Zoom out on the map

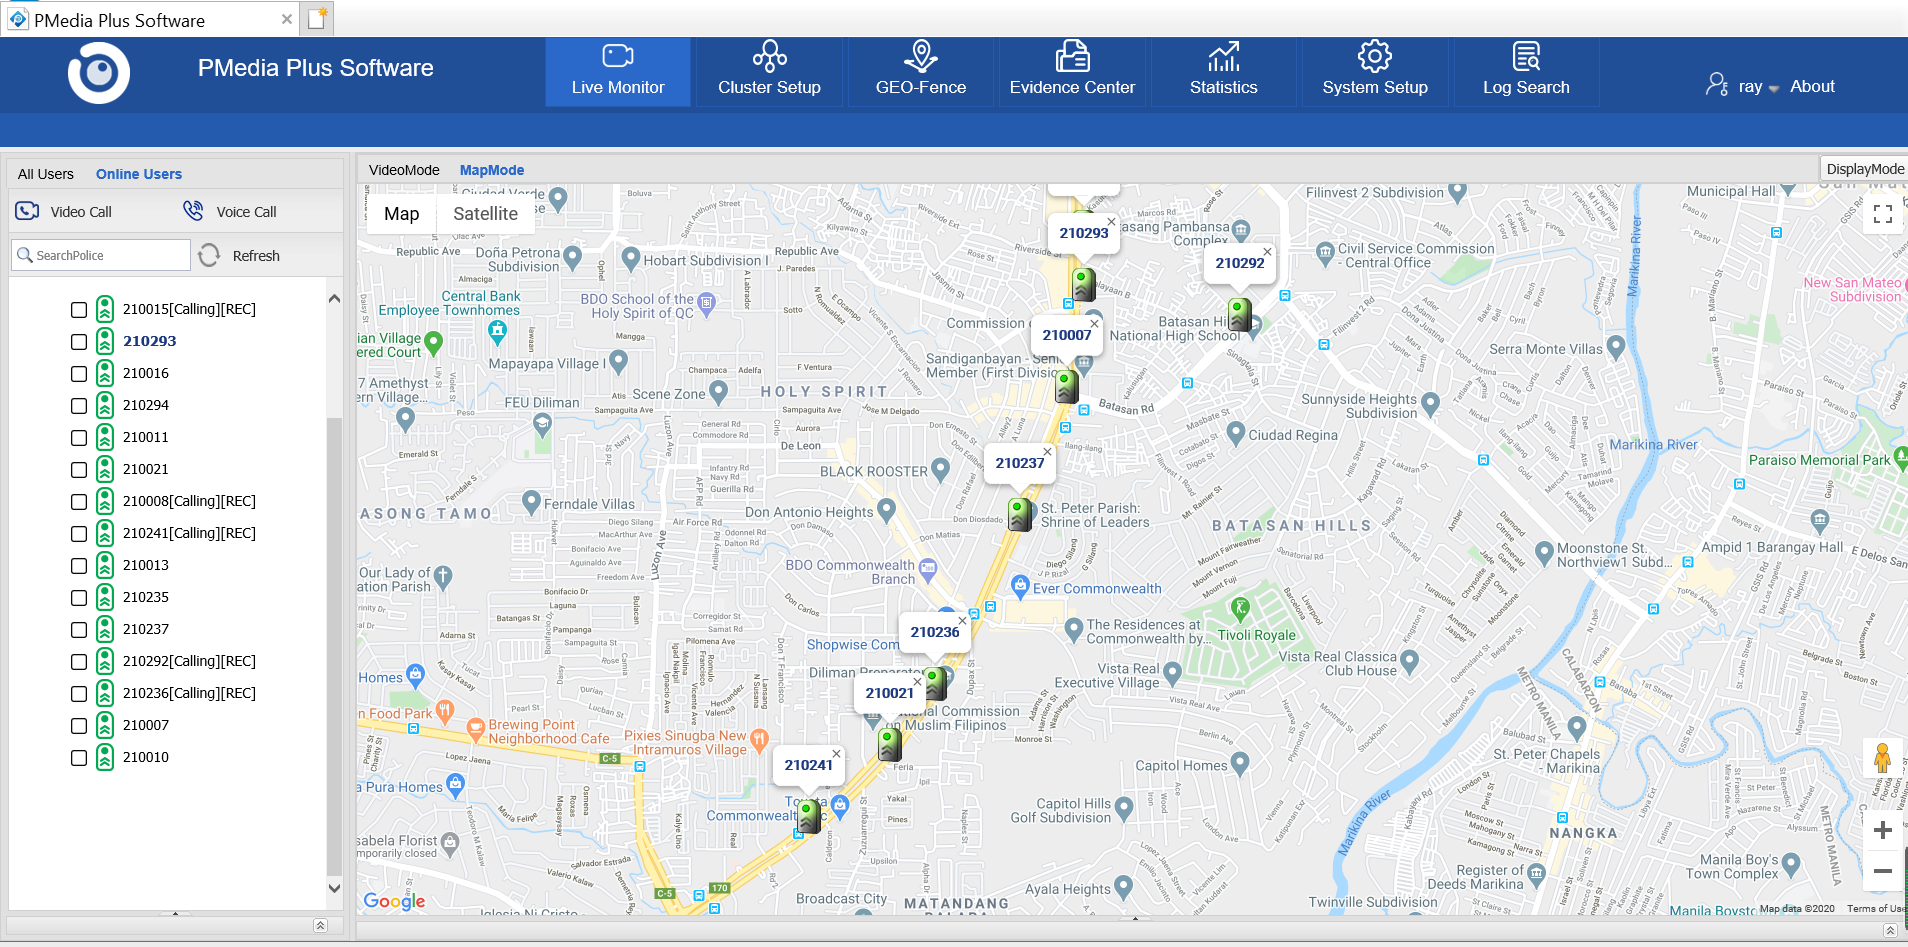1883,871
